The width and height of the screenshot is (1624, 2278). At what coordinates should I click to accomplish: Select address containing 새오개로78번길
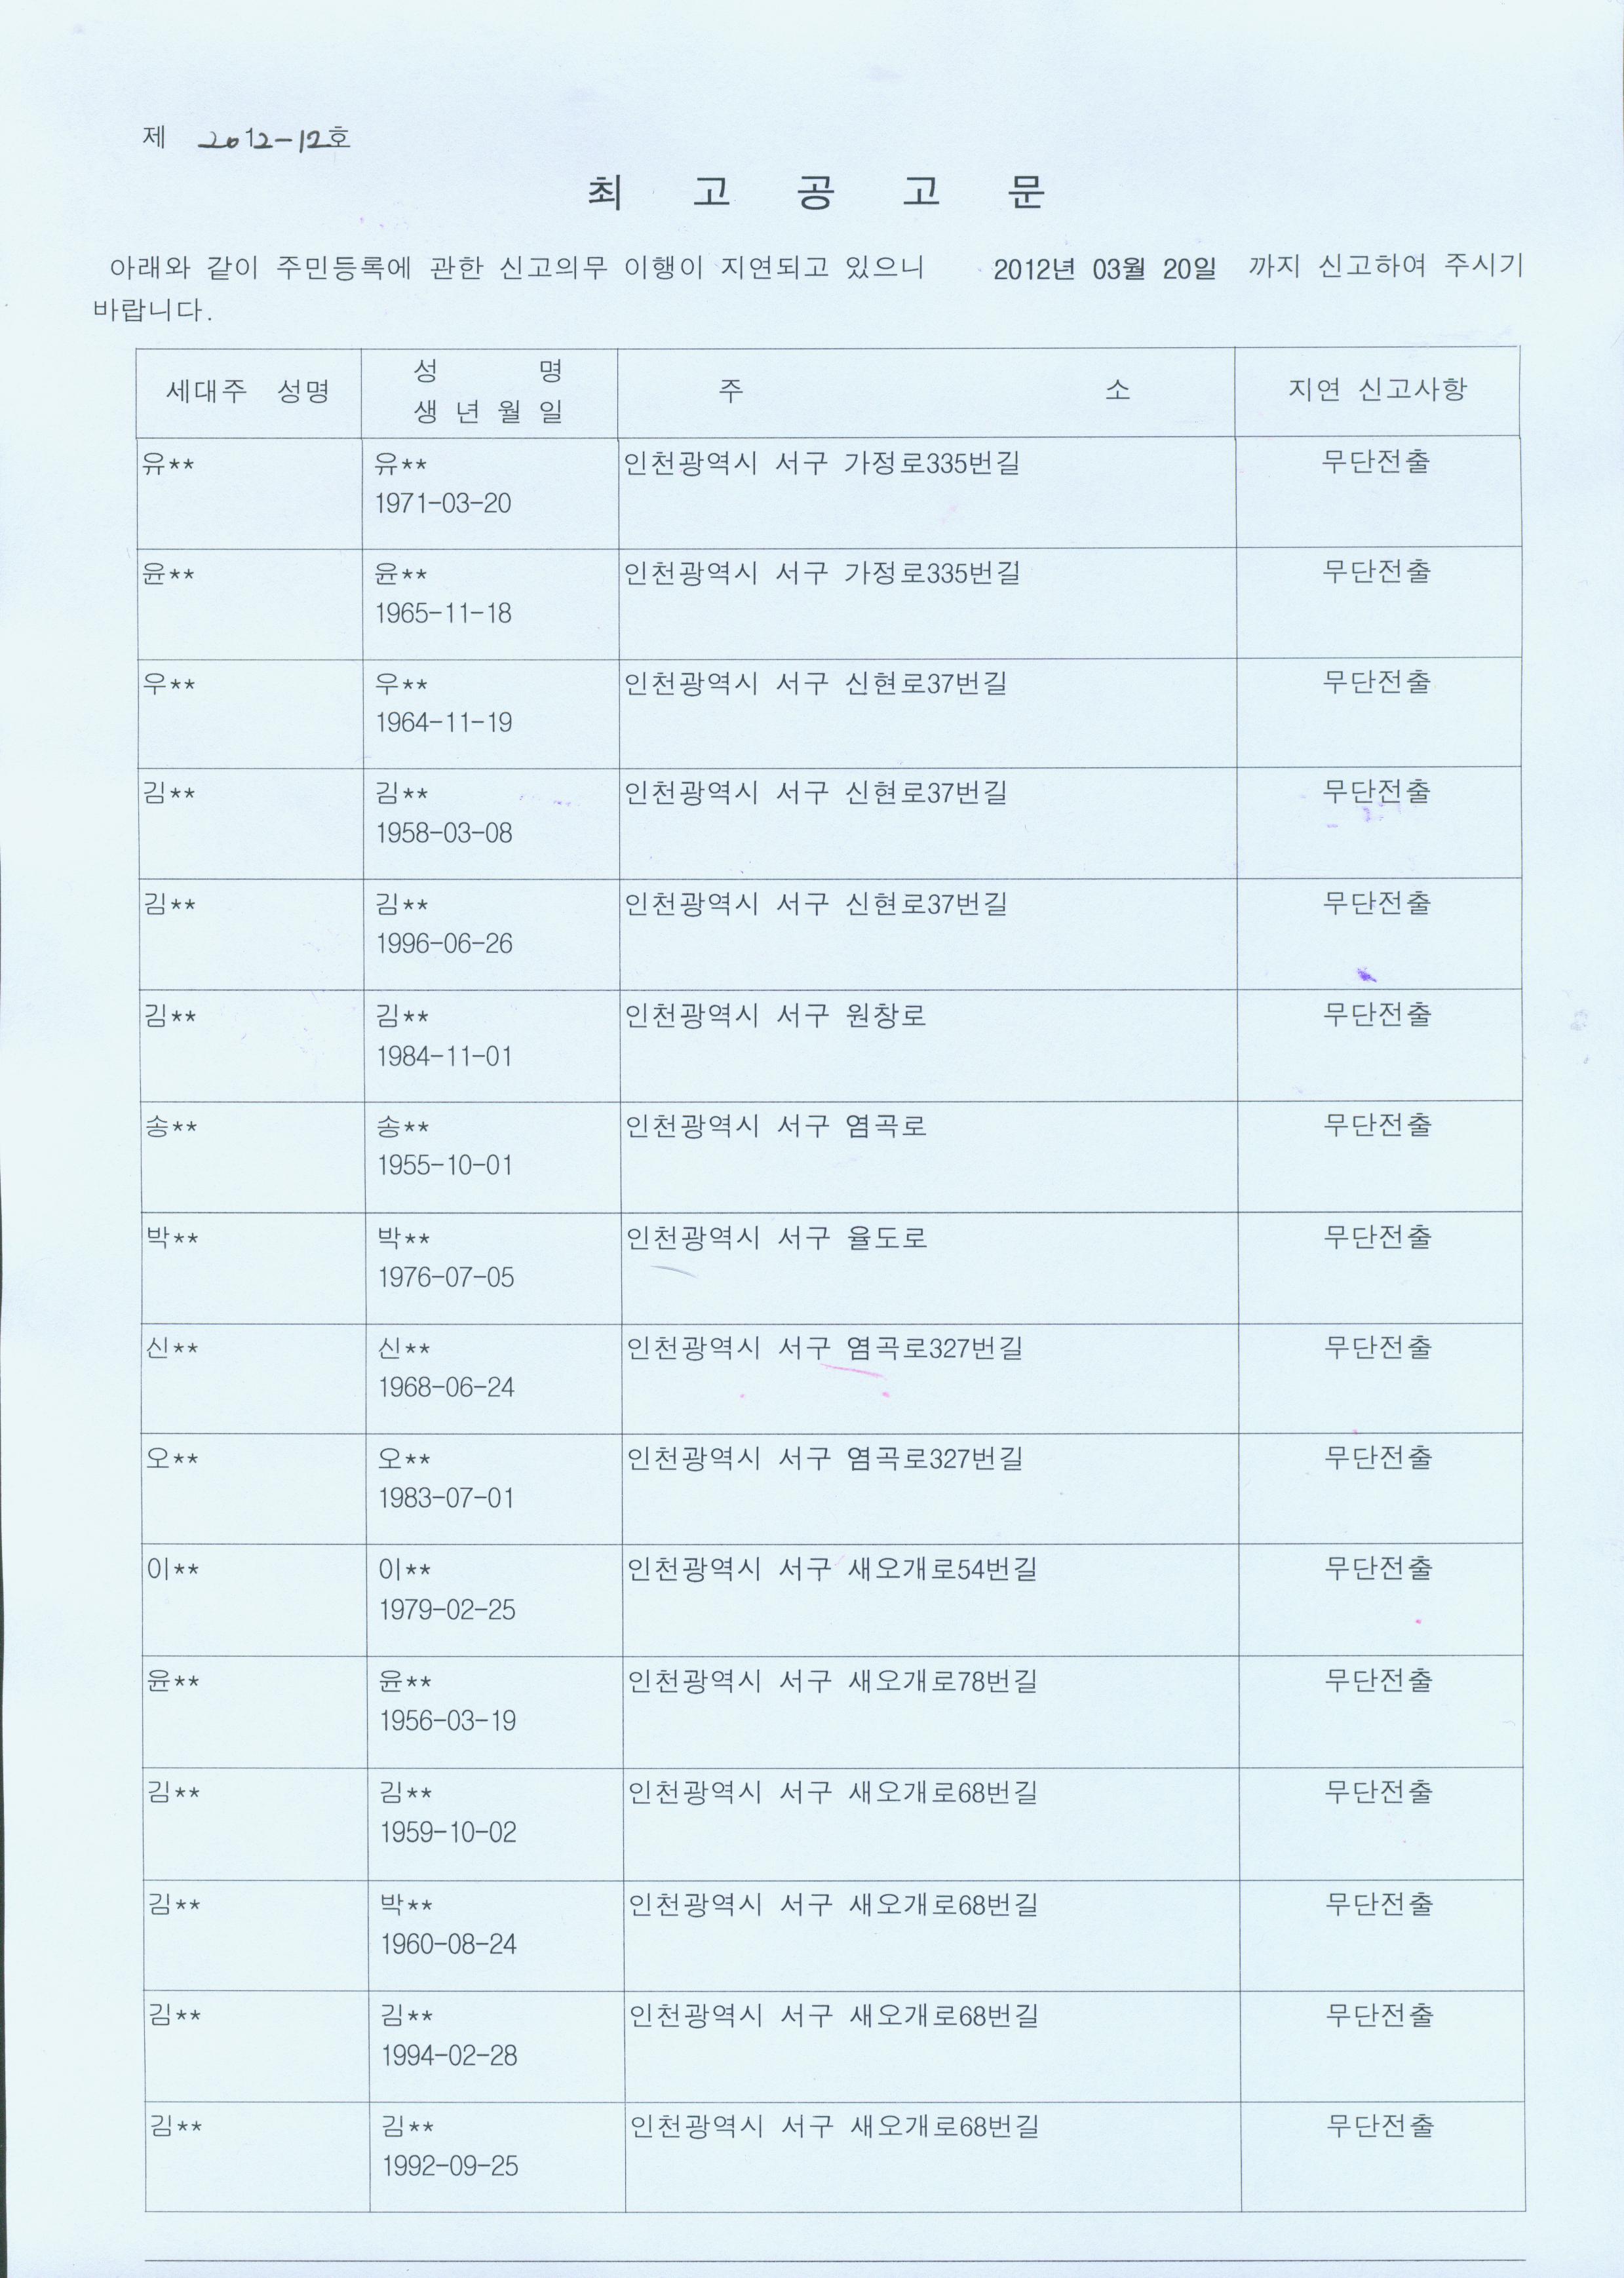832,1681
